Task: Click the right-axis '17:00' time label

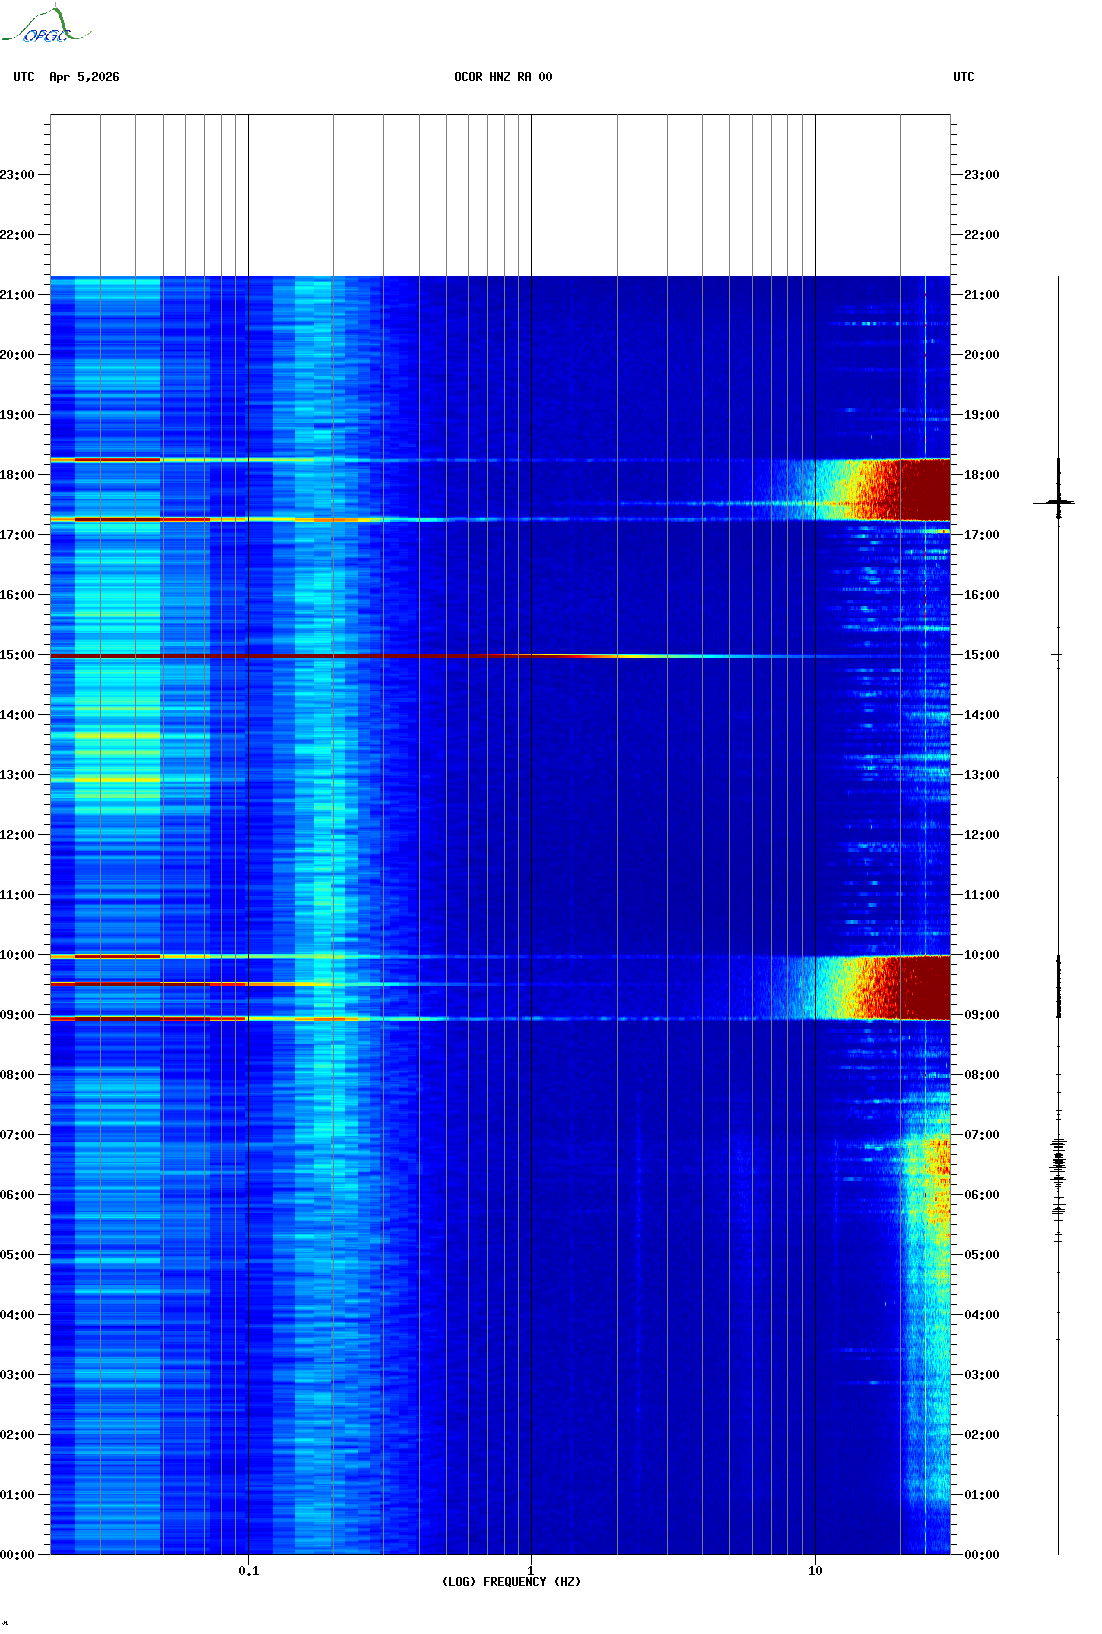Action: [x=981, y=535]
